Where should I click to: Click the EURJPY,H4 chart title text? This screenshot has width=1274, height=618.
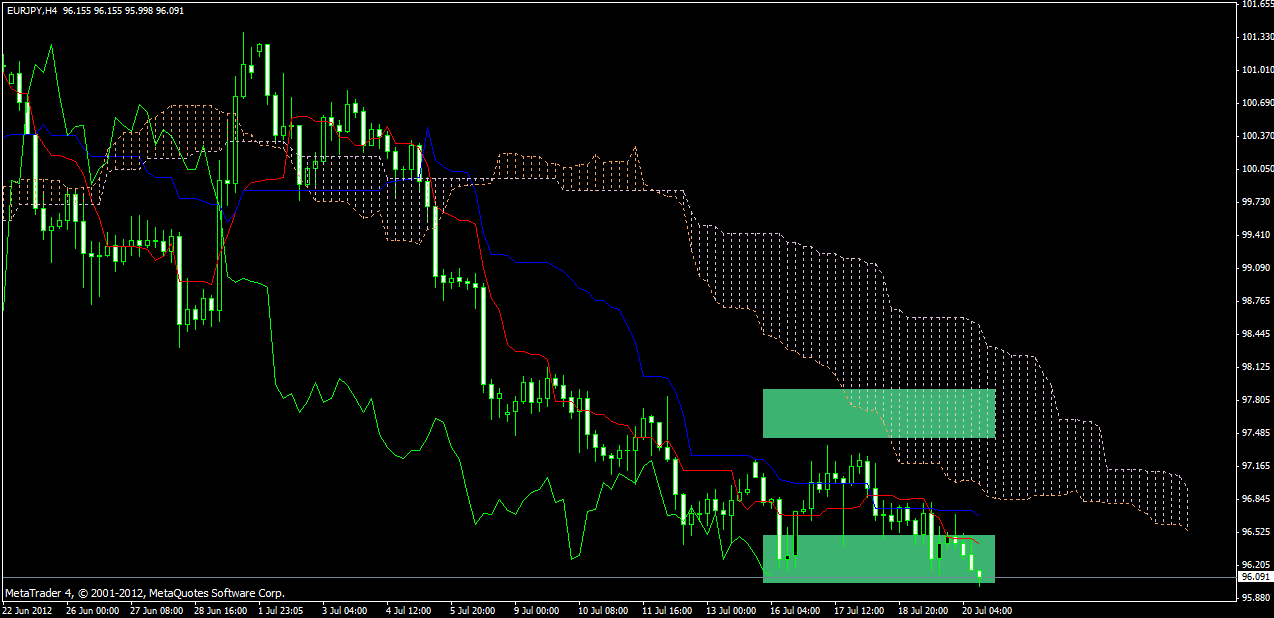click(x=30, y=9)
